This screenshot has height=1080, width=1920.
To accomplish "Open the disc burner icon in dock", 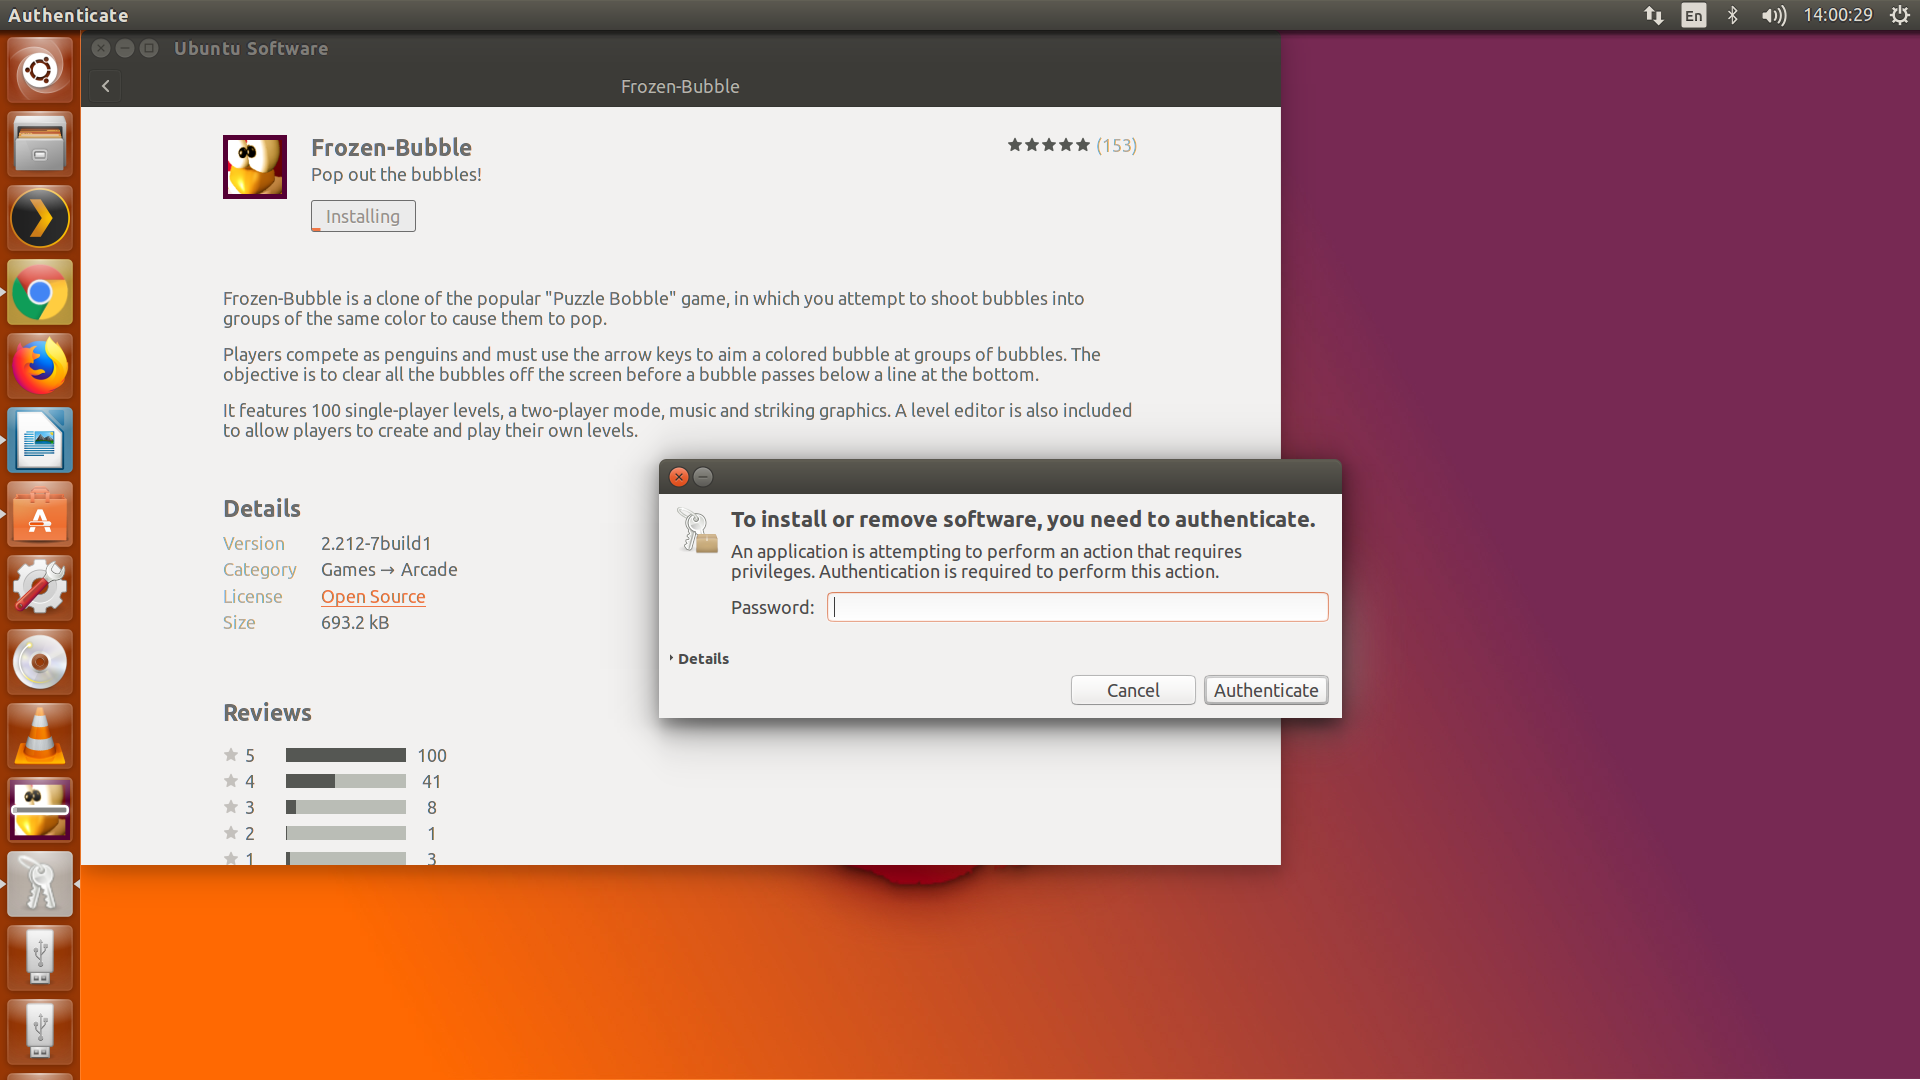I will (x=40, y=662).
